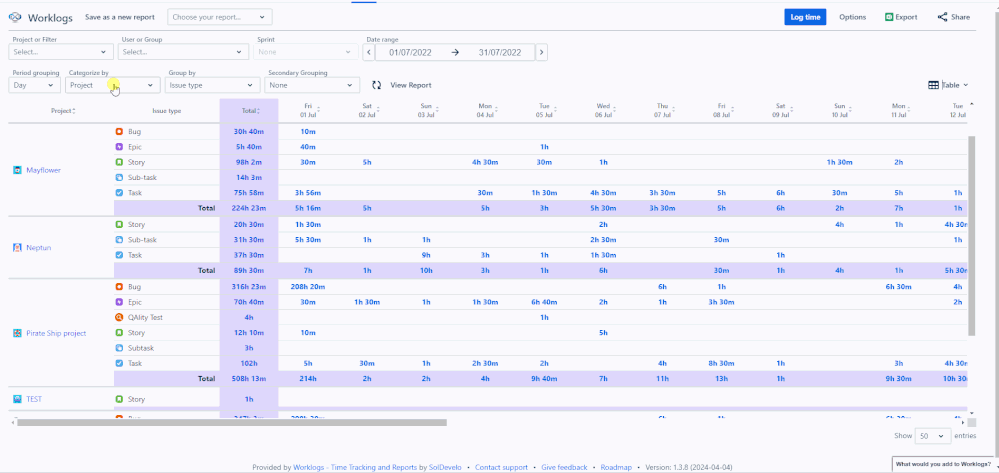This screenshot has height=473, width=999.
Task: Open the Options menu
Action: [852, 17]
